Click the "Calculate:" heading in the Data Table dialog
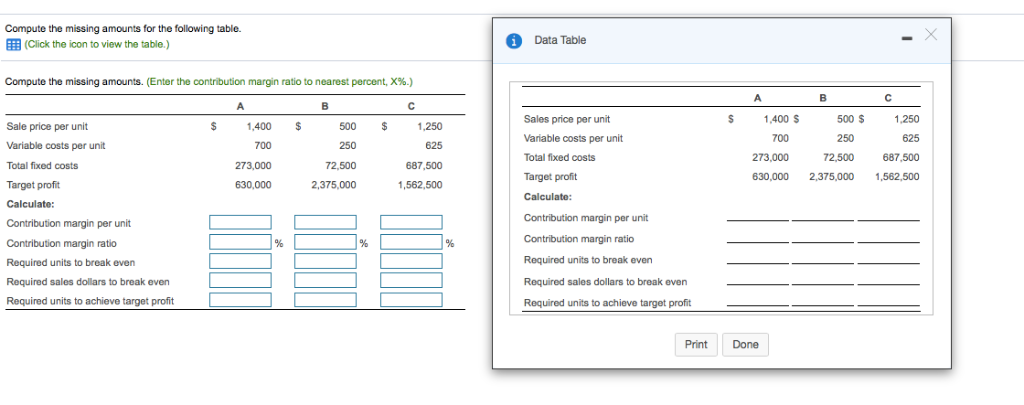 (548, 197)
